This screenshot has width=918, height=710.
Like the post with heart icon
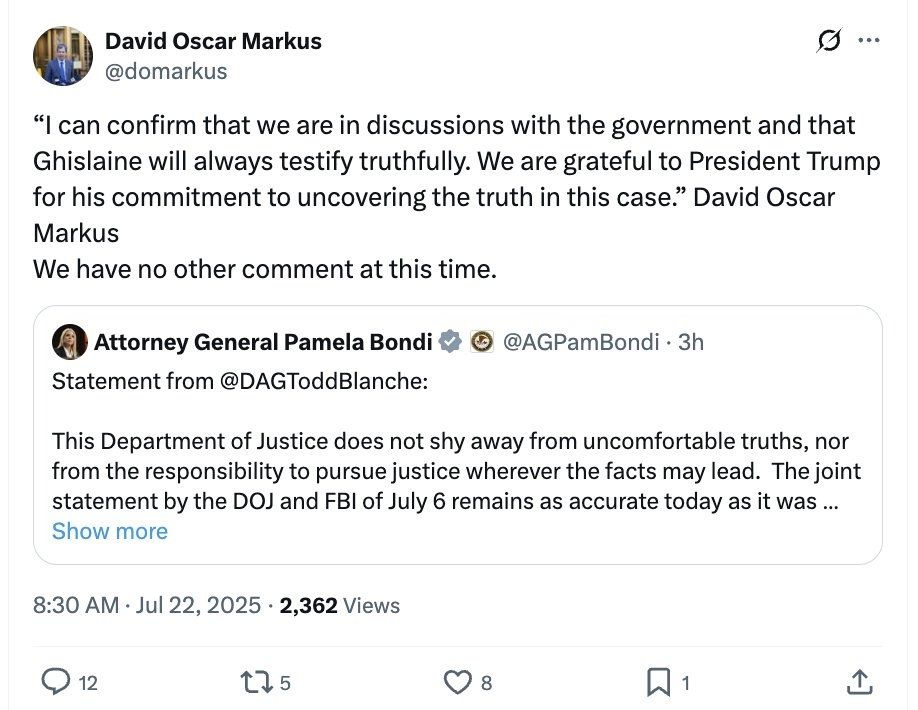(x=457, y=682)
